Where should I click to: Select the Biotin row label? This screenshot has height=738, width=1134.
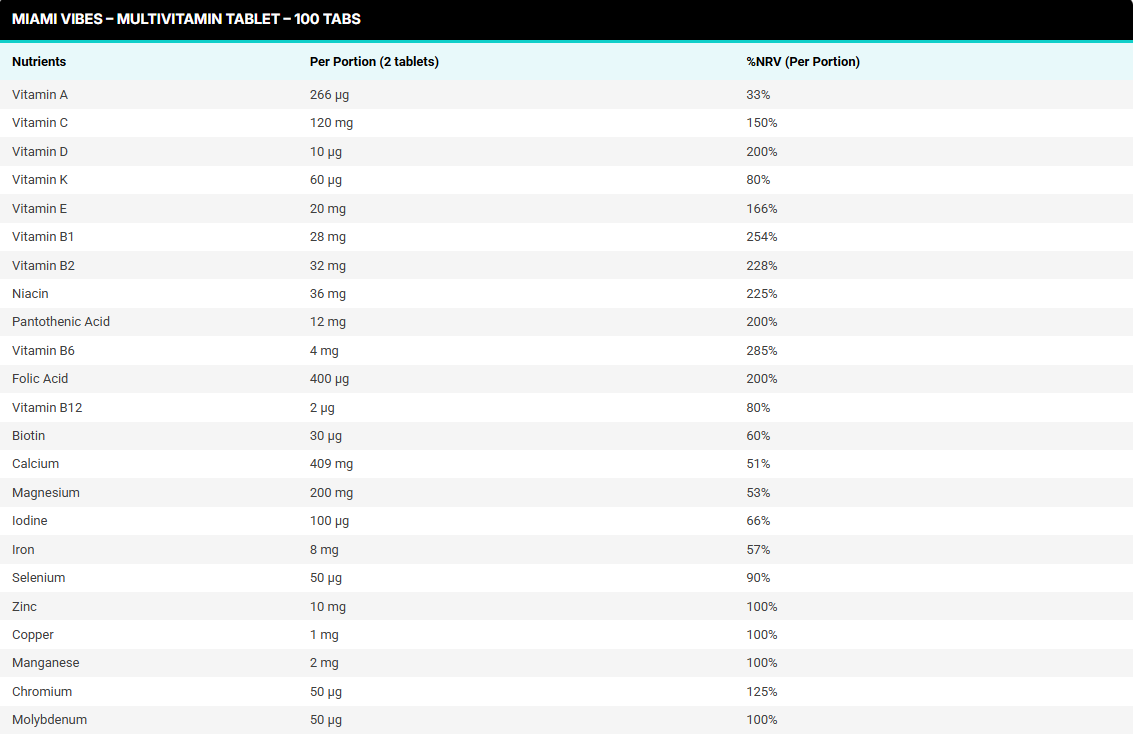click(x=28, y=436)
